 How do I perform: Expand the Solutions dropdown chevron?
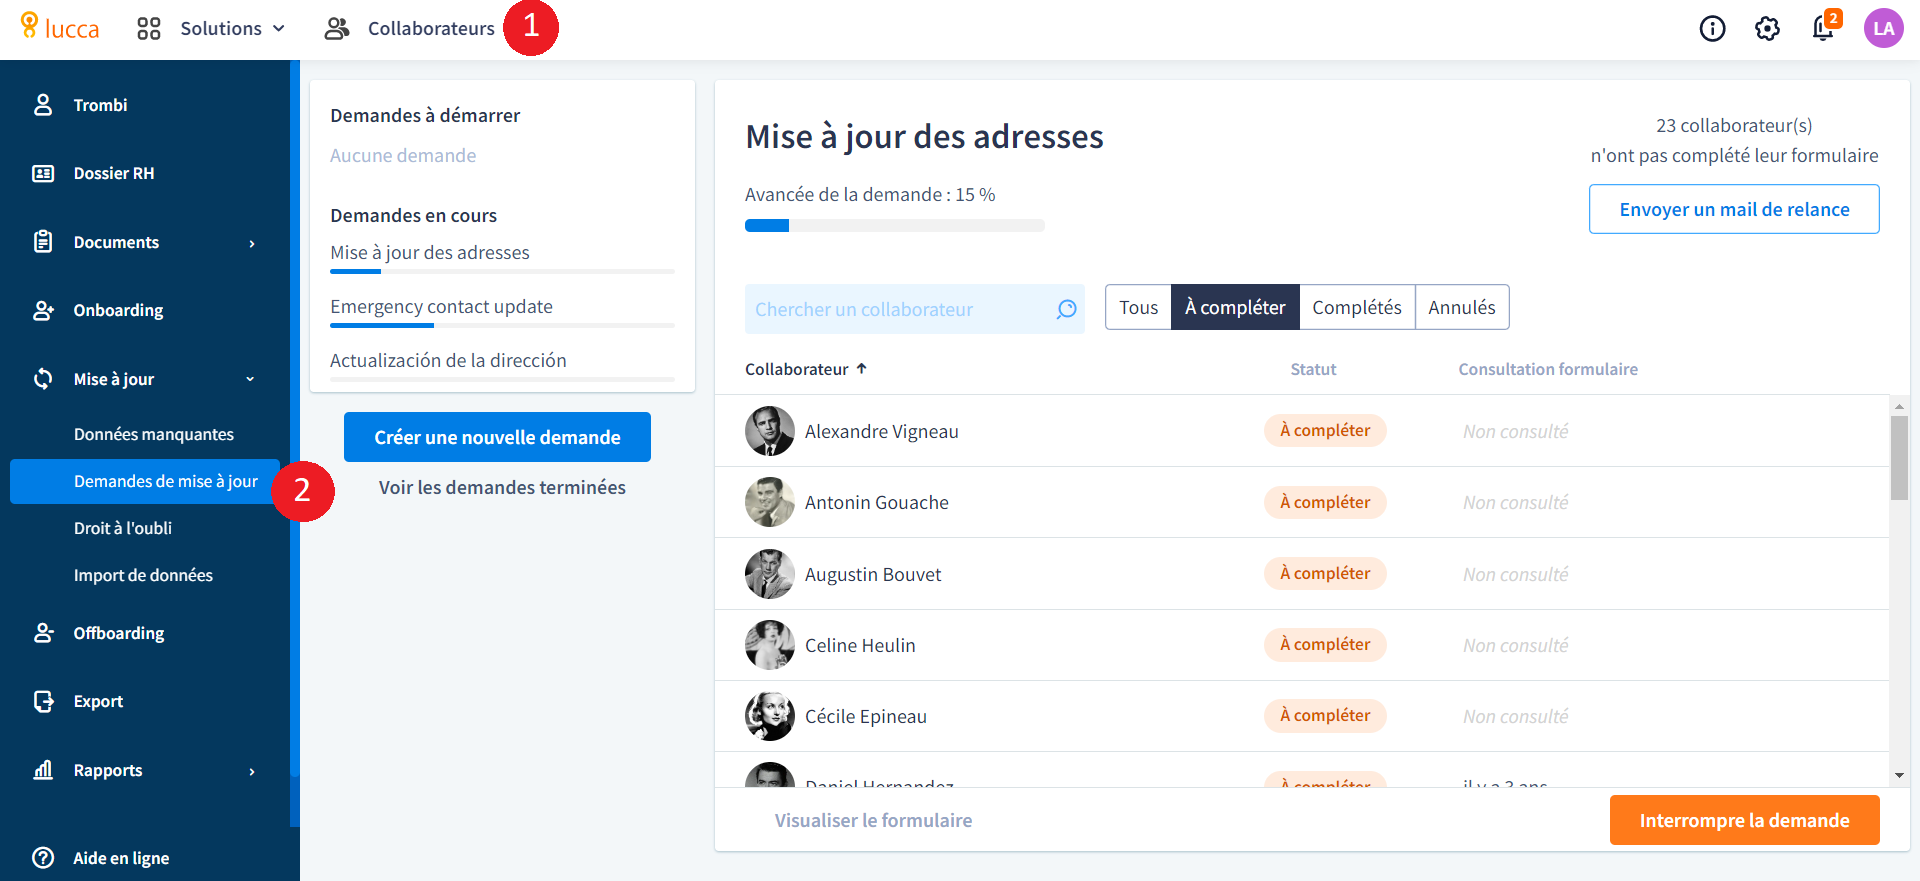tap(279, 28)
